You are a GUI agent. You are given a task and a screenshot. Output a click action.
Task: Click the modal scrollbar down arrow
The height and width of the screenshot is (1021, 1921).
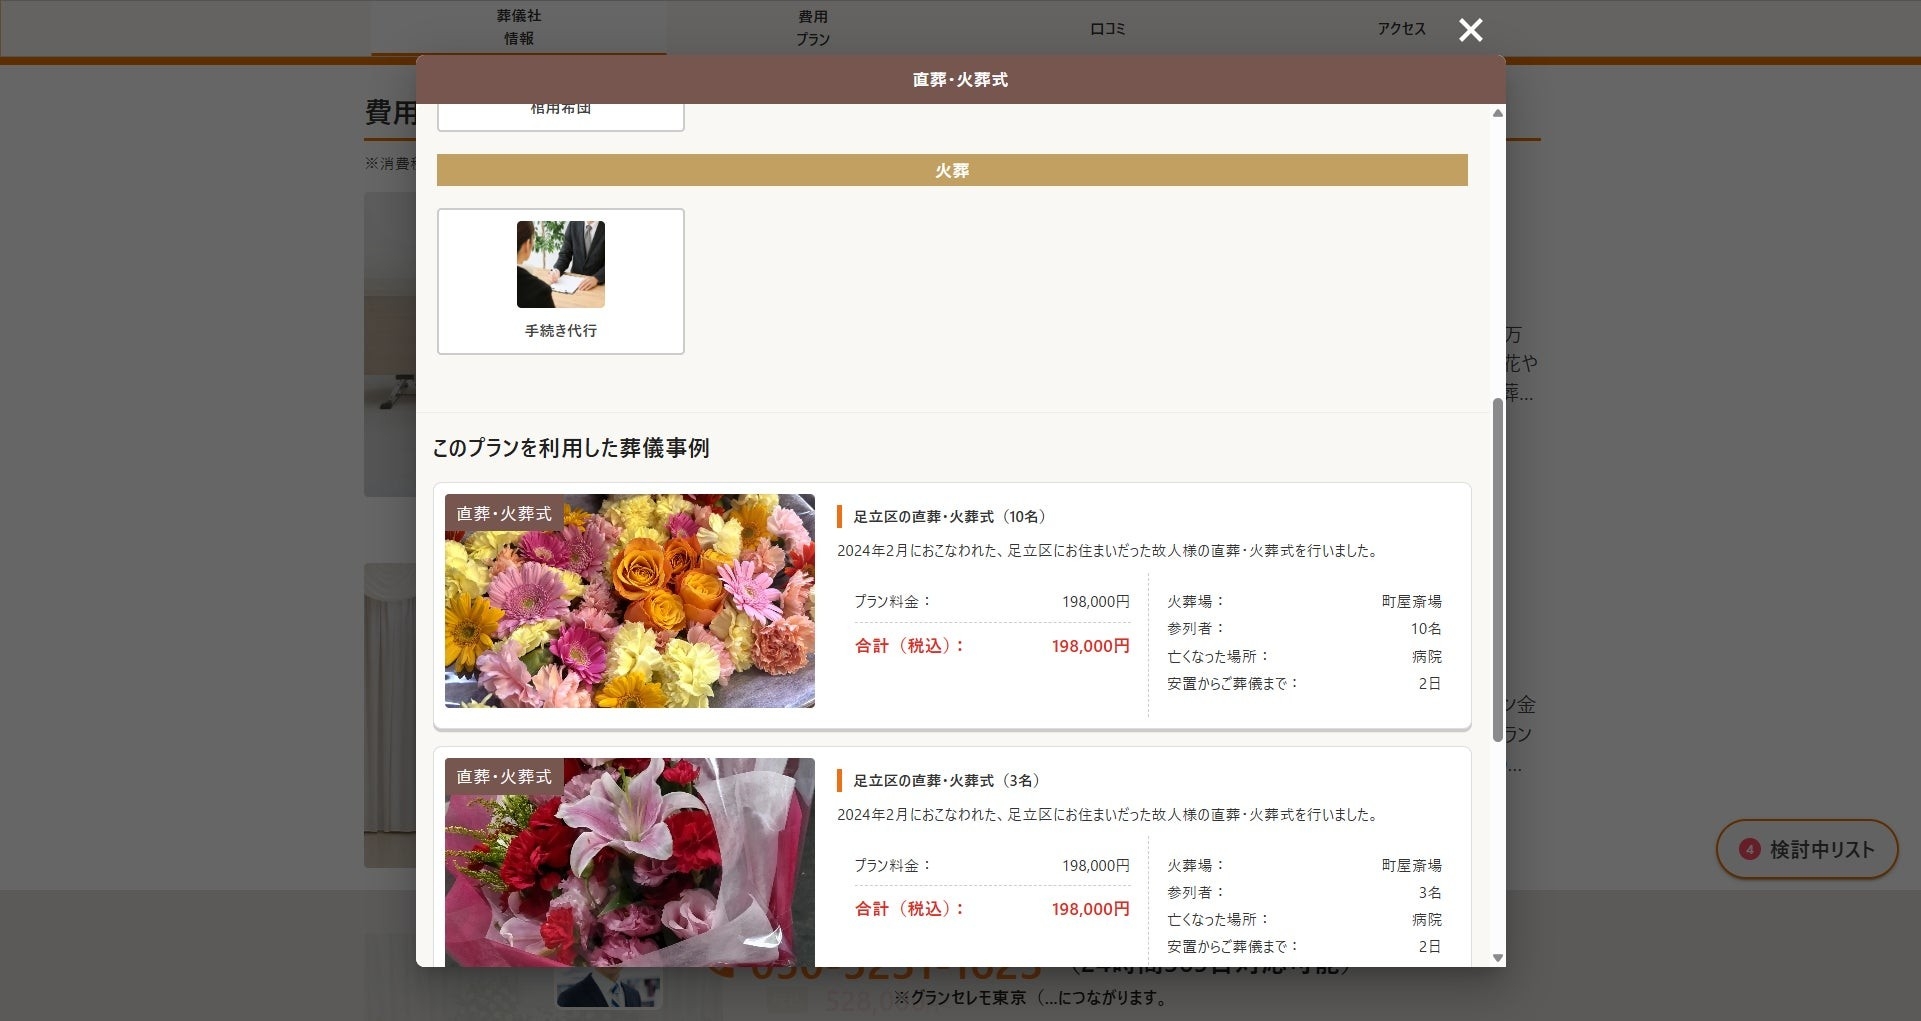tap(1497, 957)
